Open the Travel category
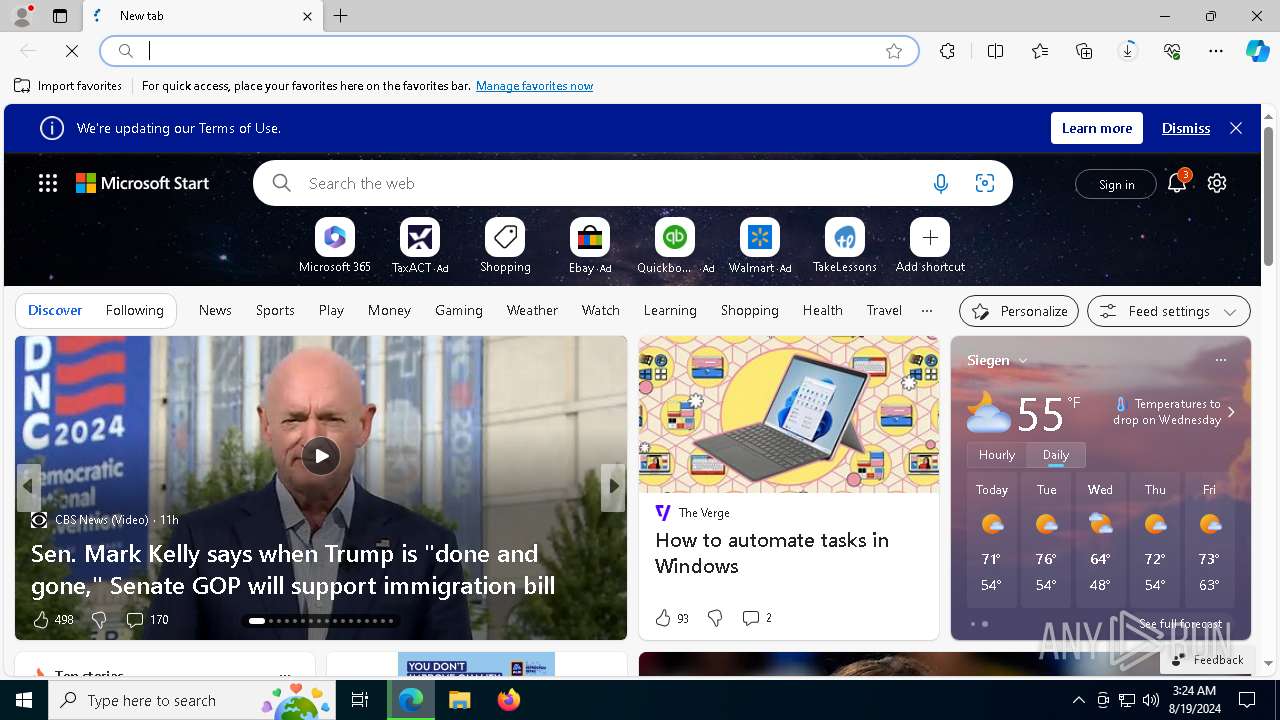 (x=884, y=310)
